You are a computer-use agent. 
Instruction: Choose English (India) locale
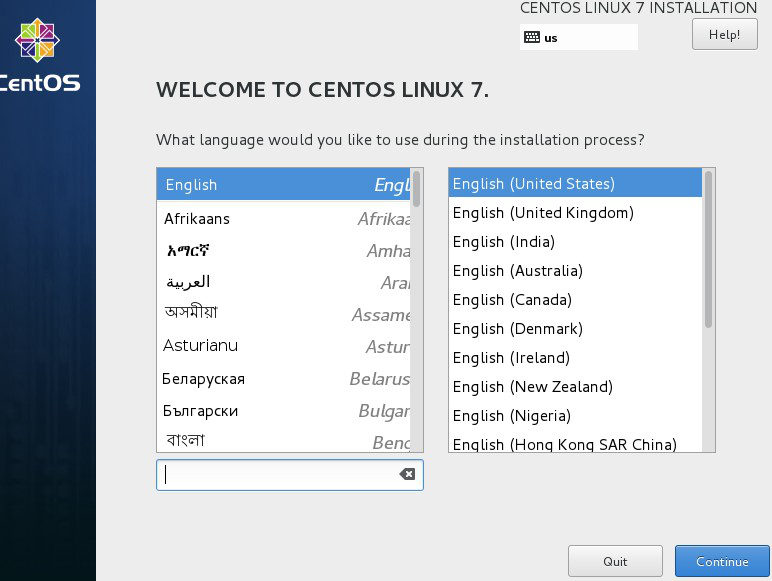[503, 242]
